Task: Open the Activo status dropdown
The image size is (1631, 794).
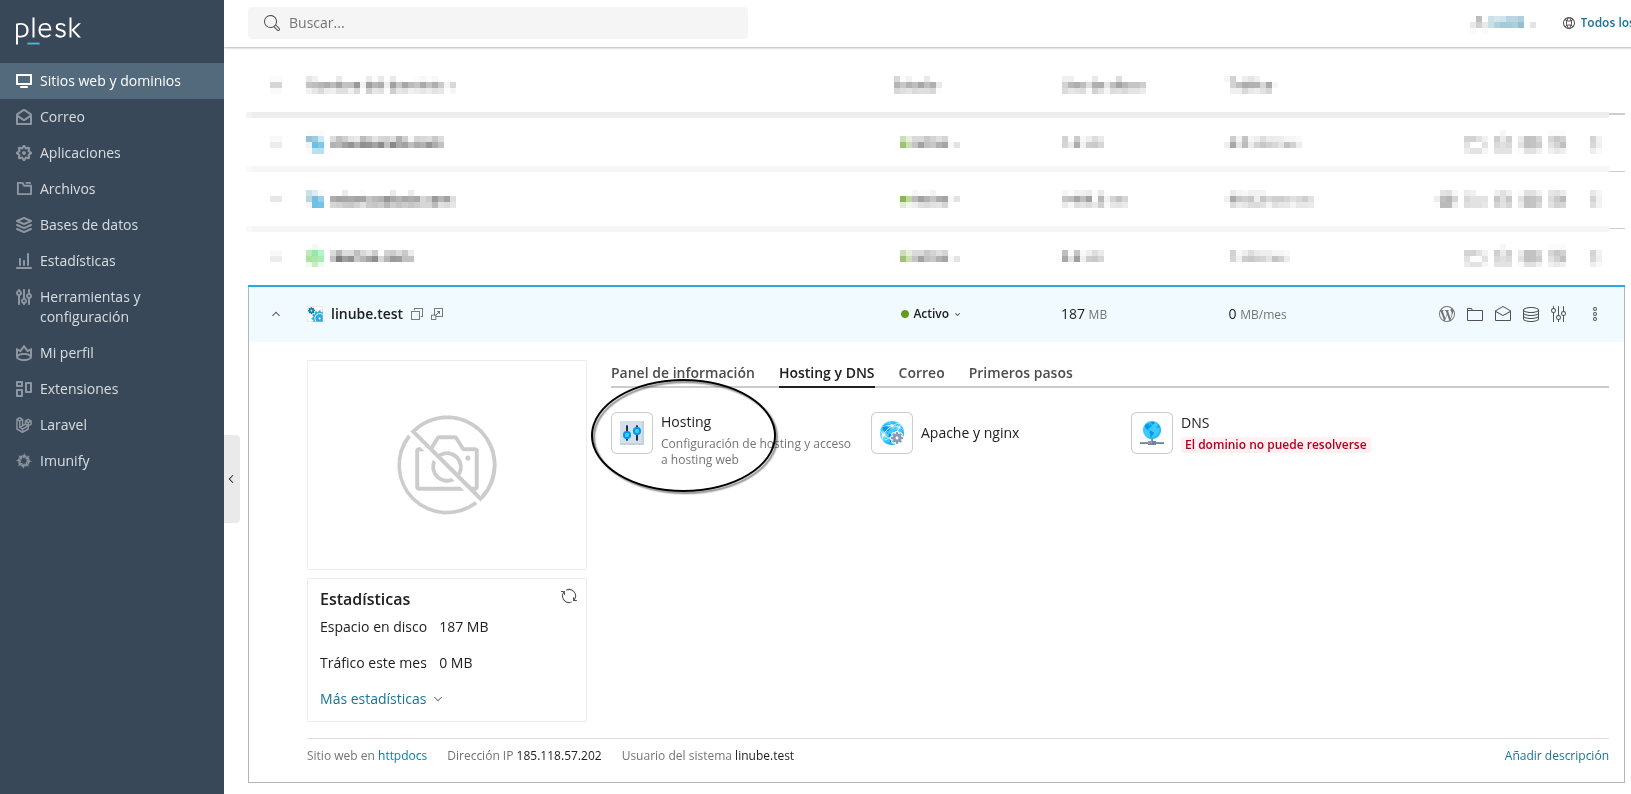Action: 931,314
